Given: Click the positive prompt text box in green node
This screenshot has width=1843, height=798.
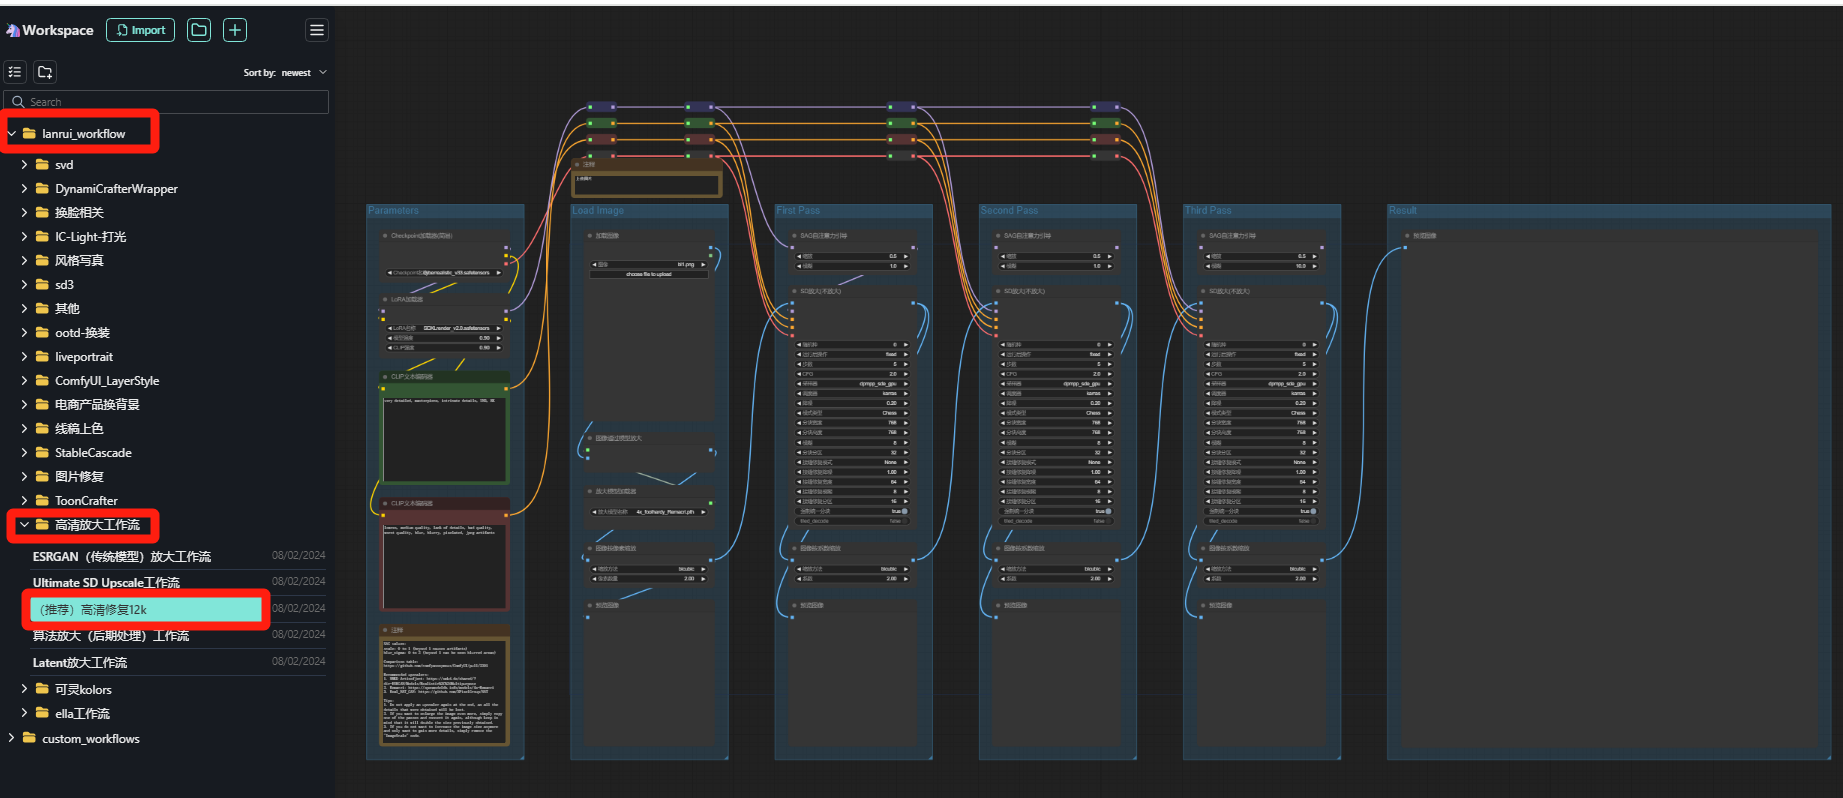Looking at the screenshot, I should click(x=445, y=439).
